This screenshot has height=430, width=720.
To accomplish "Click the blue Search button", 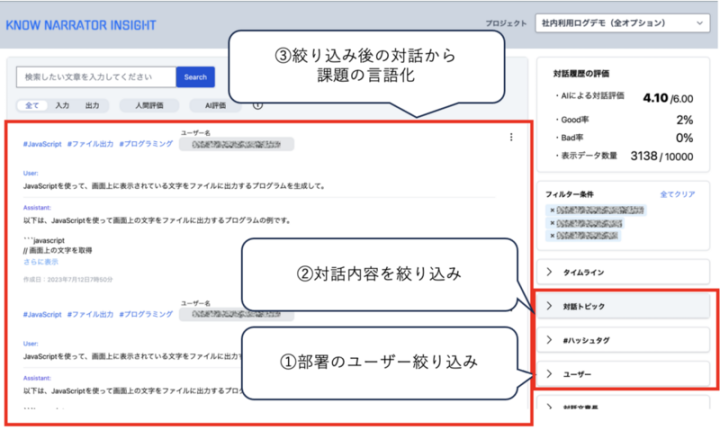I will coord(195,77).
